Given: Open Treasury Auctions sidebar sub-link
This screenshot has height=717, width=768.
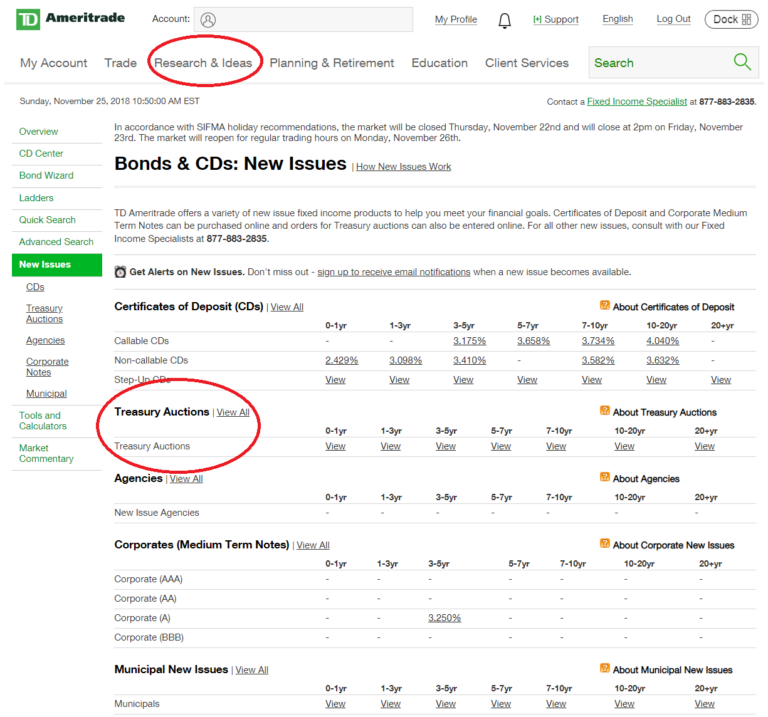Looking at the screenshot, I should pyautogui.click(x=45, y=313).
